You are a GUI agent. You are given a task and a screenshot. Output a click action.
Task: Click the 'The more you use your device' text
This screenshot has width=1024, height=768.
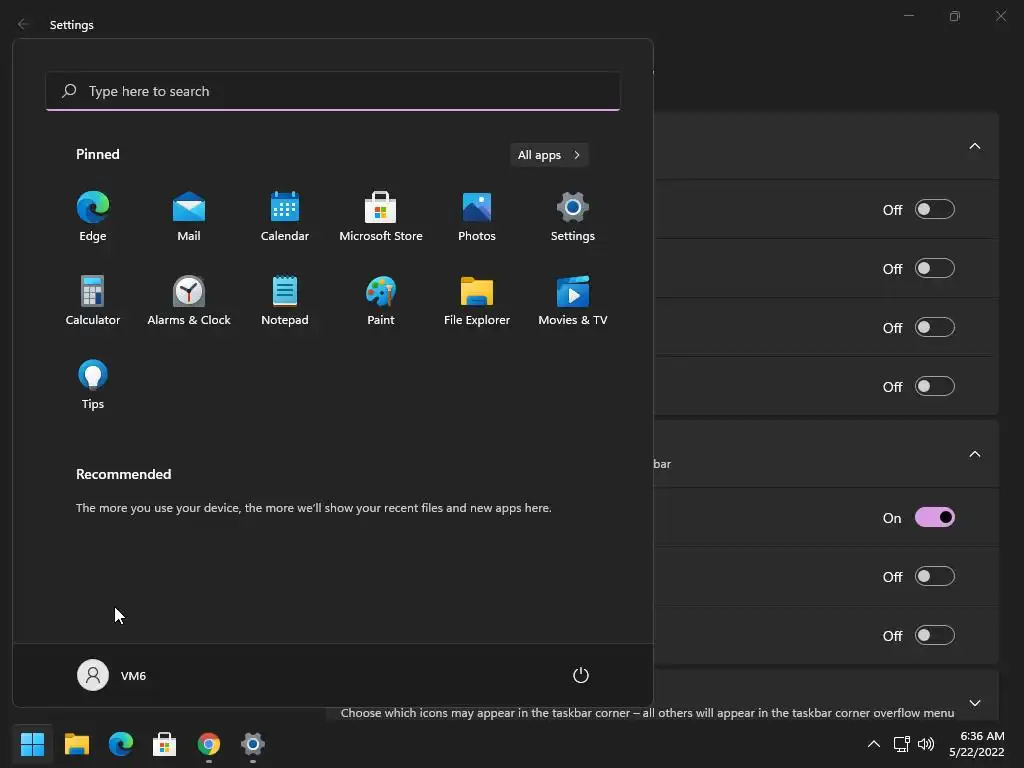[313, 507]
